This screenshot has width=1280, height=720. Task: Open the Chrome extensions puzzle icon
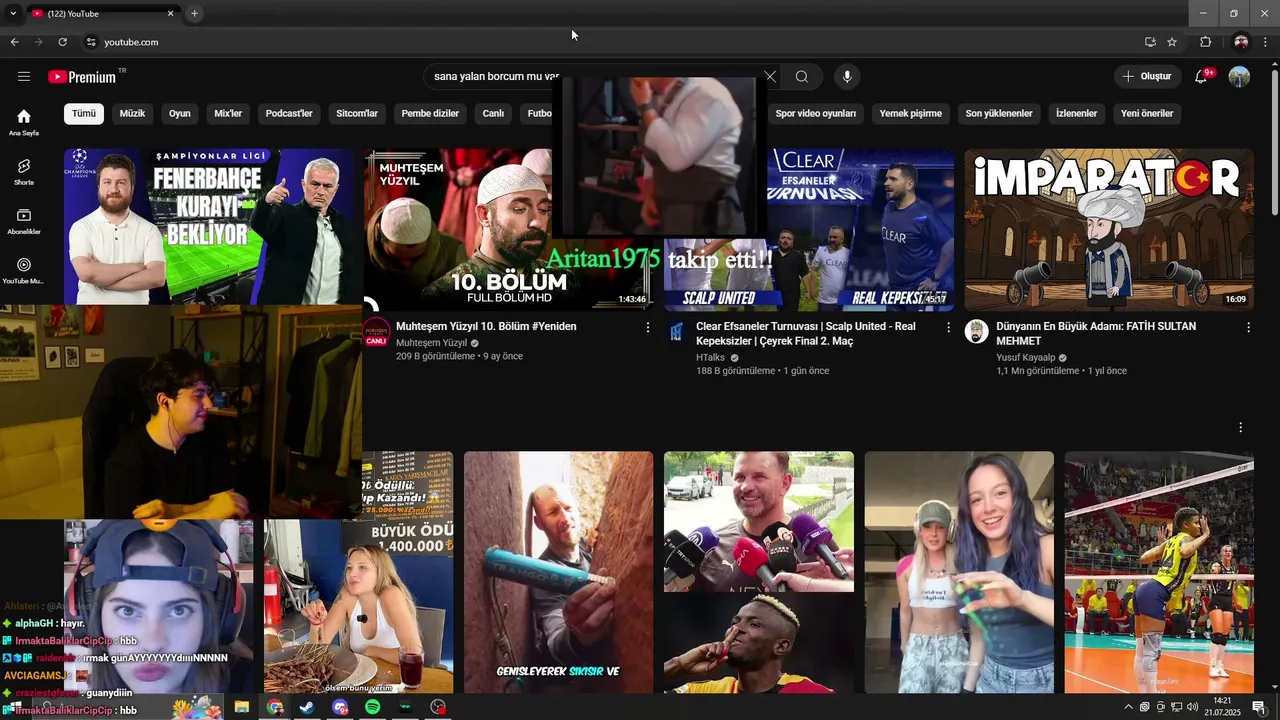1205,42
